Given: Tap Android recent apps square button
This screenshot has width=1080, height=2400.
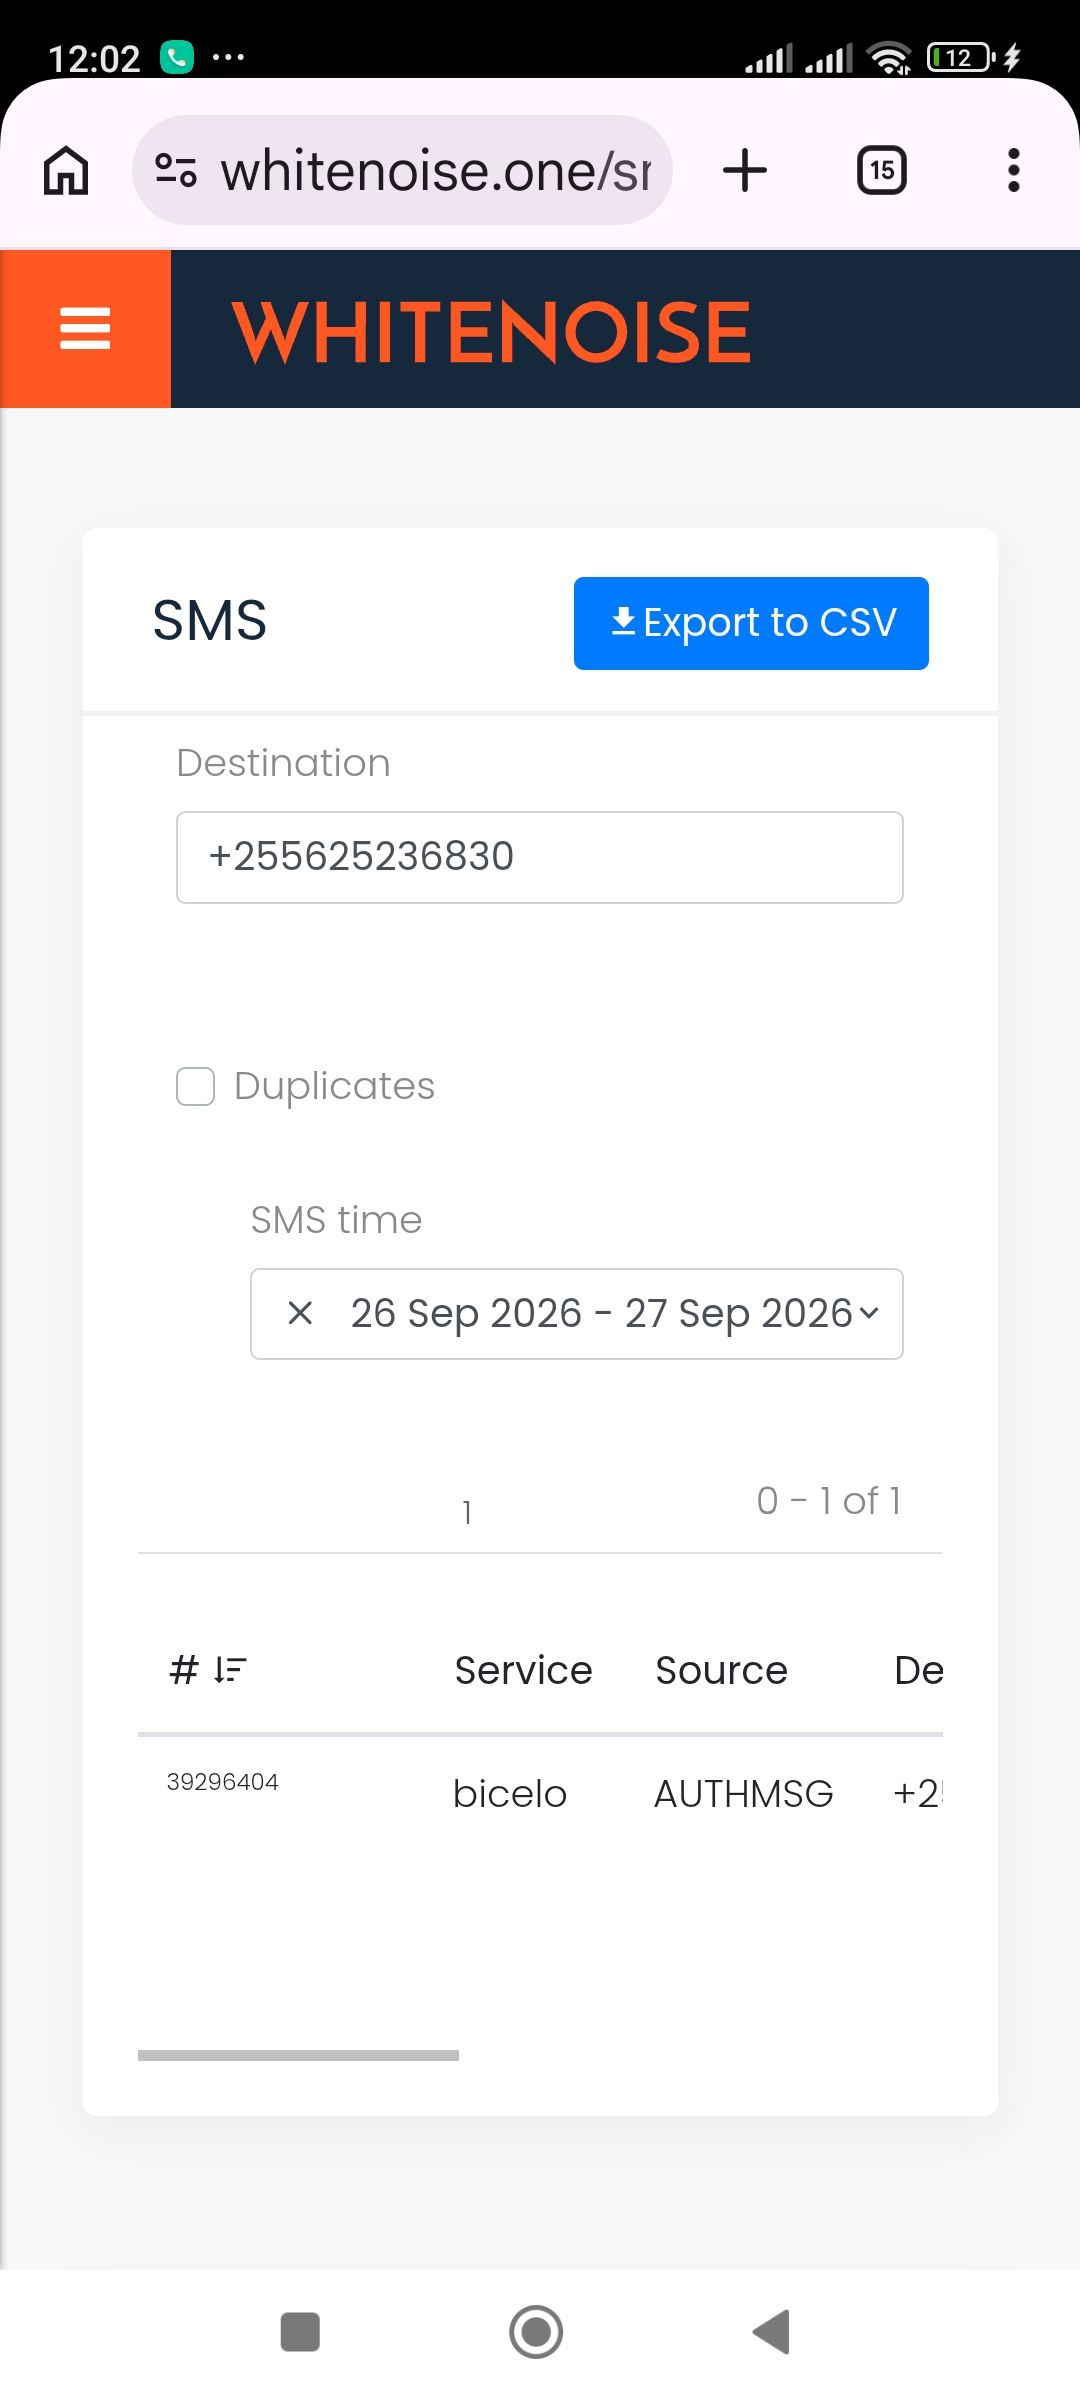Looking at the screenshot, I should [300, 2332].
